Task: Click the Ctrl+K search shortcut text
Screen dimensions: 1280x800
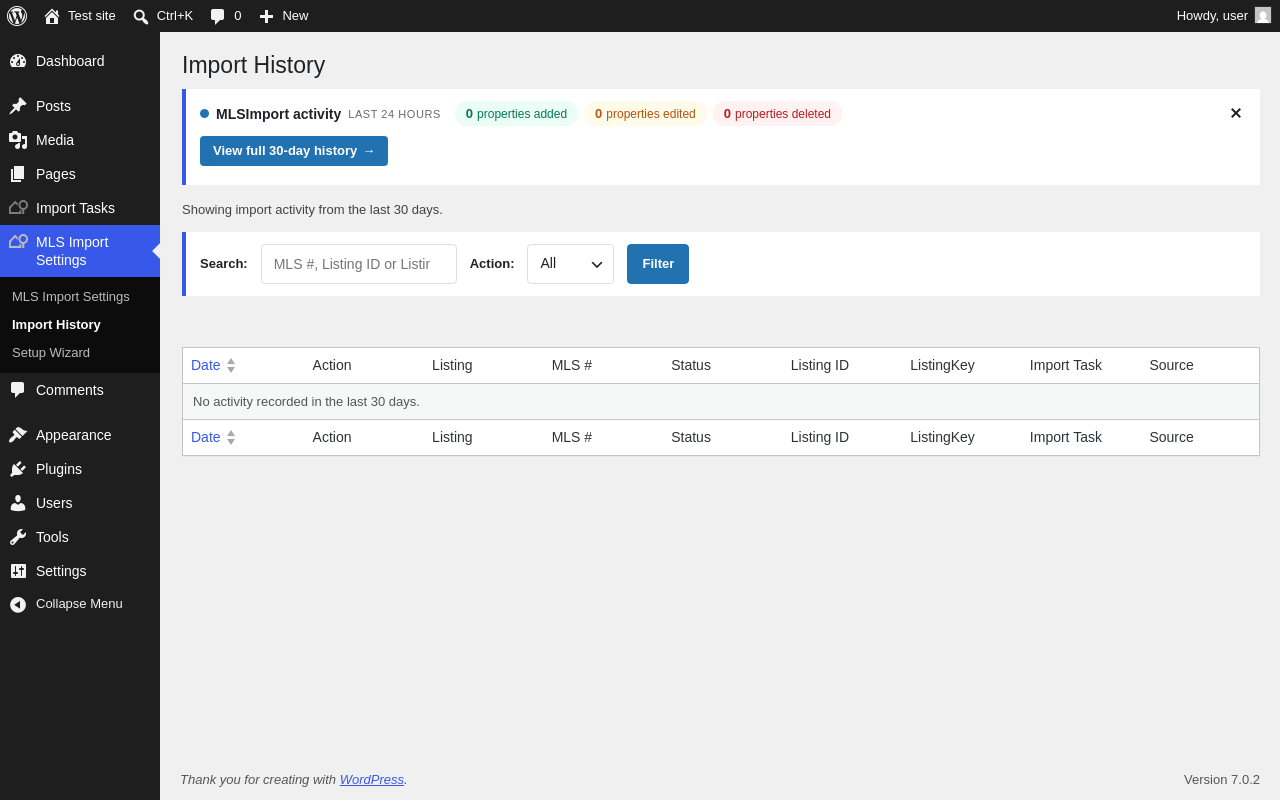Action: (175, 15)
